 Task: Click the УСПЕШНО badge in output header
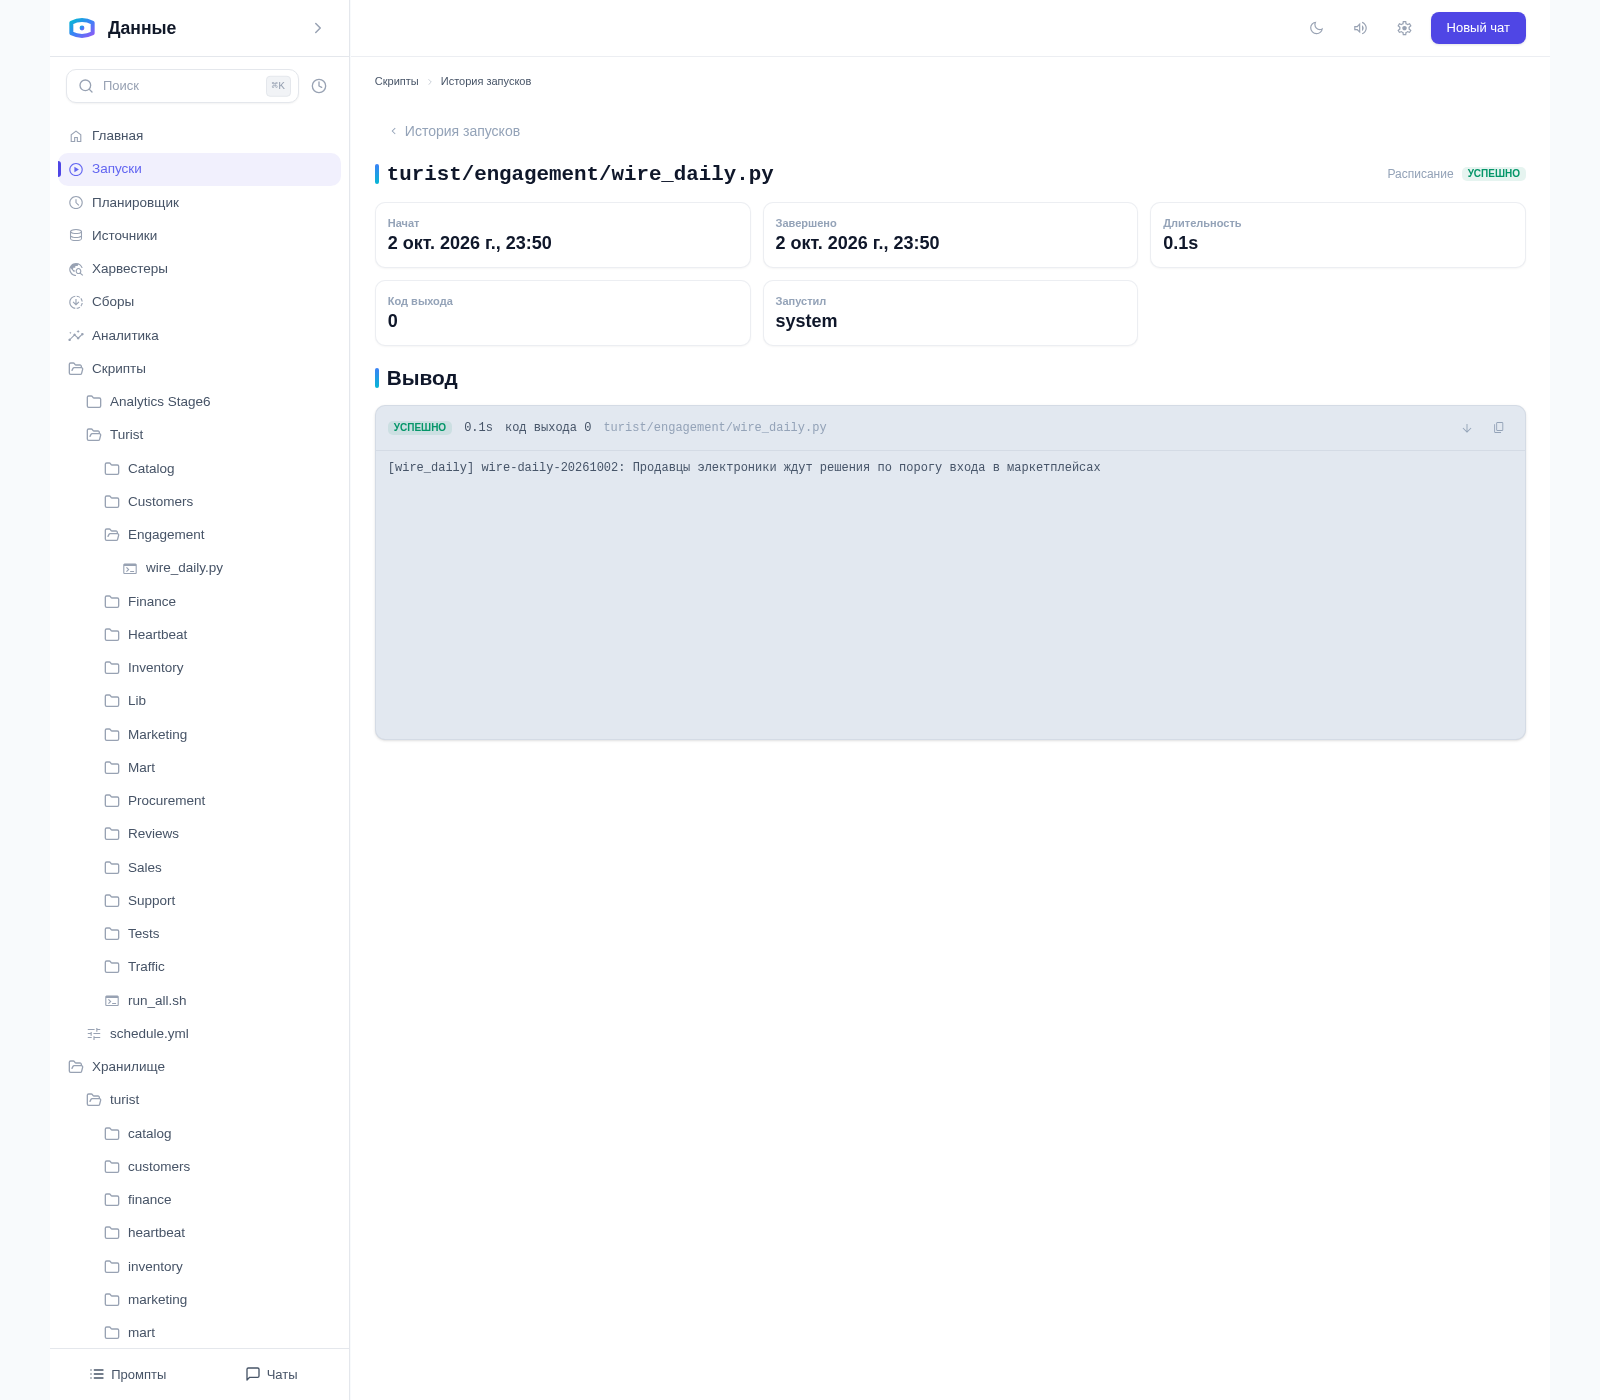coord(420,428)
